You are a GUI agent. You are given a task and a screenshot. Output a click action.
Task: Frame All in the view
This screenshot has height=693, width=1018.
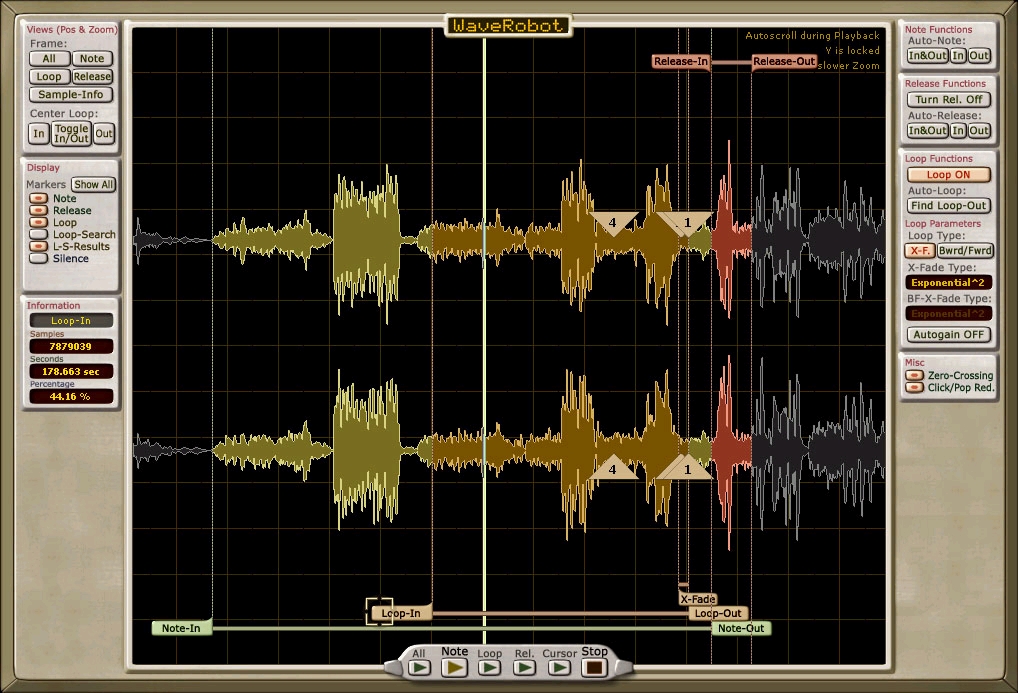(49, 58)
